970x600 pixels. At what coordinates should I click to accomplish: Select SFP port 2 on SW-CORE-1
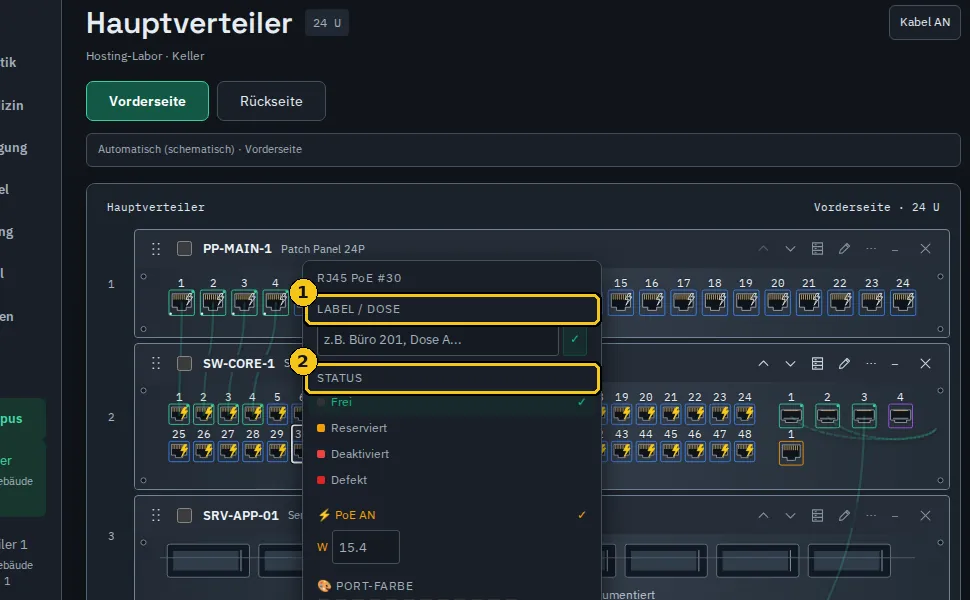827,416
